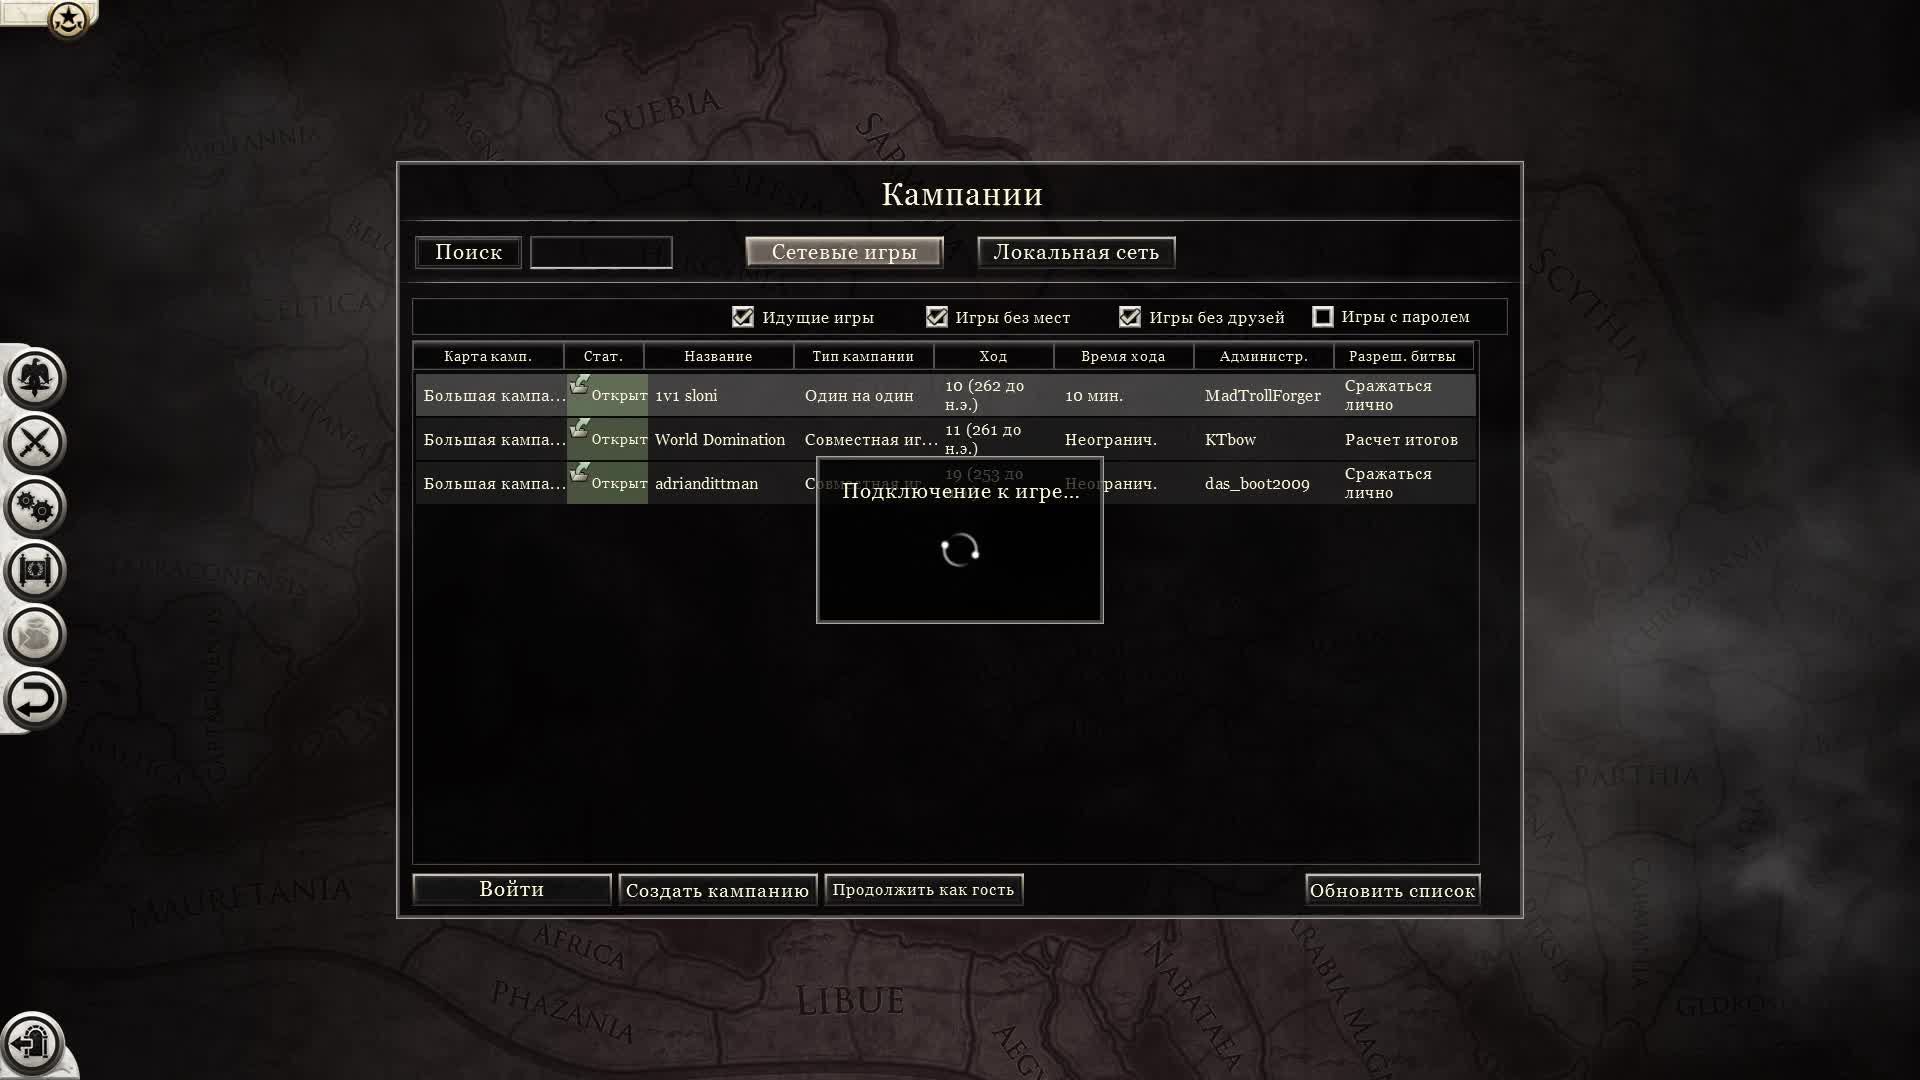
Task: Sort by the Администр. column header
Action: point(1263,356)
